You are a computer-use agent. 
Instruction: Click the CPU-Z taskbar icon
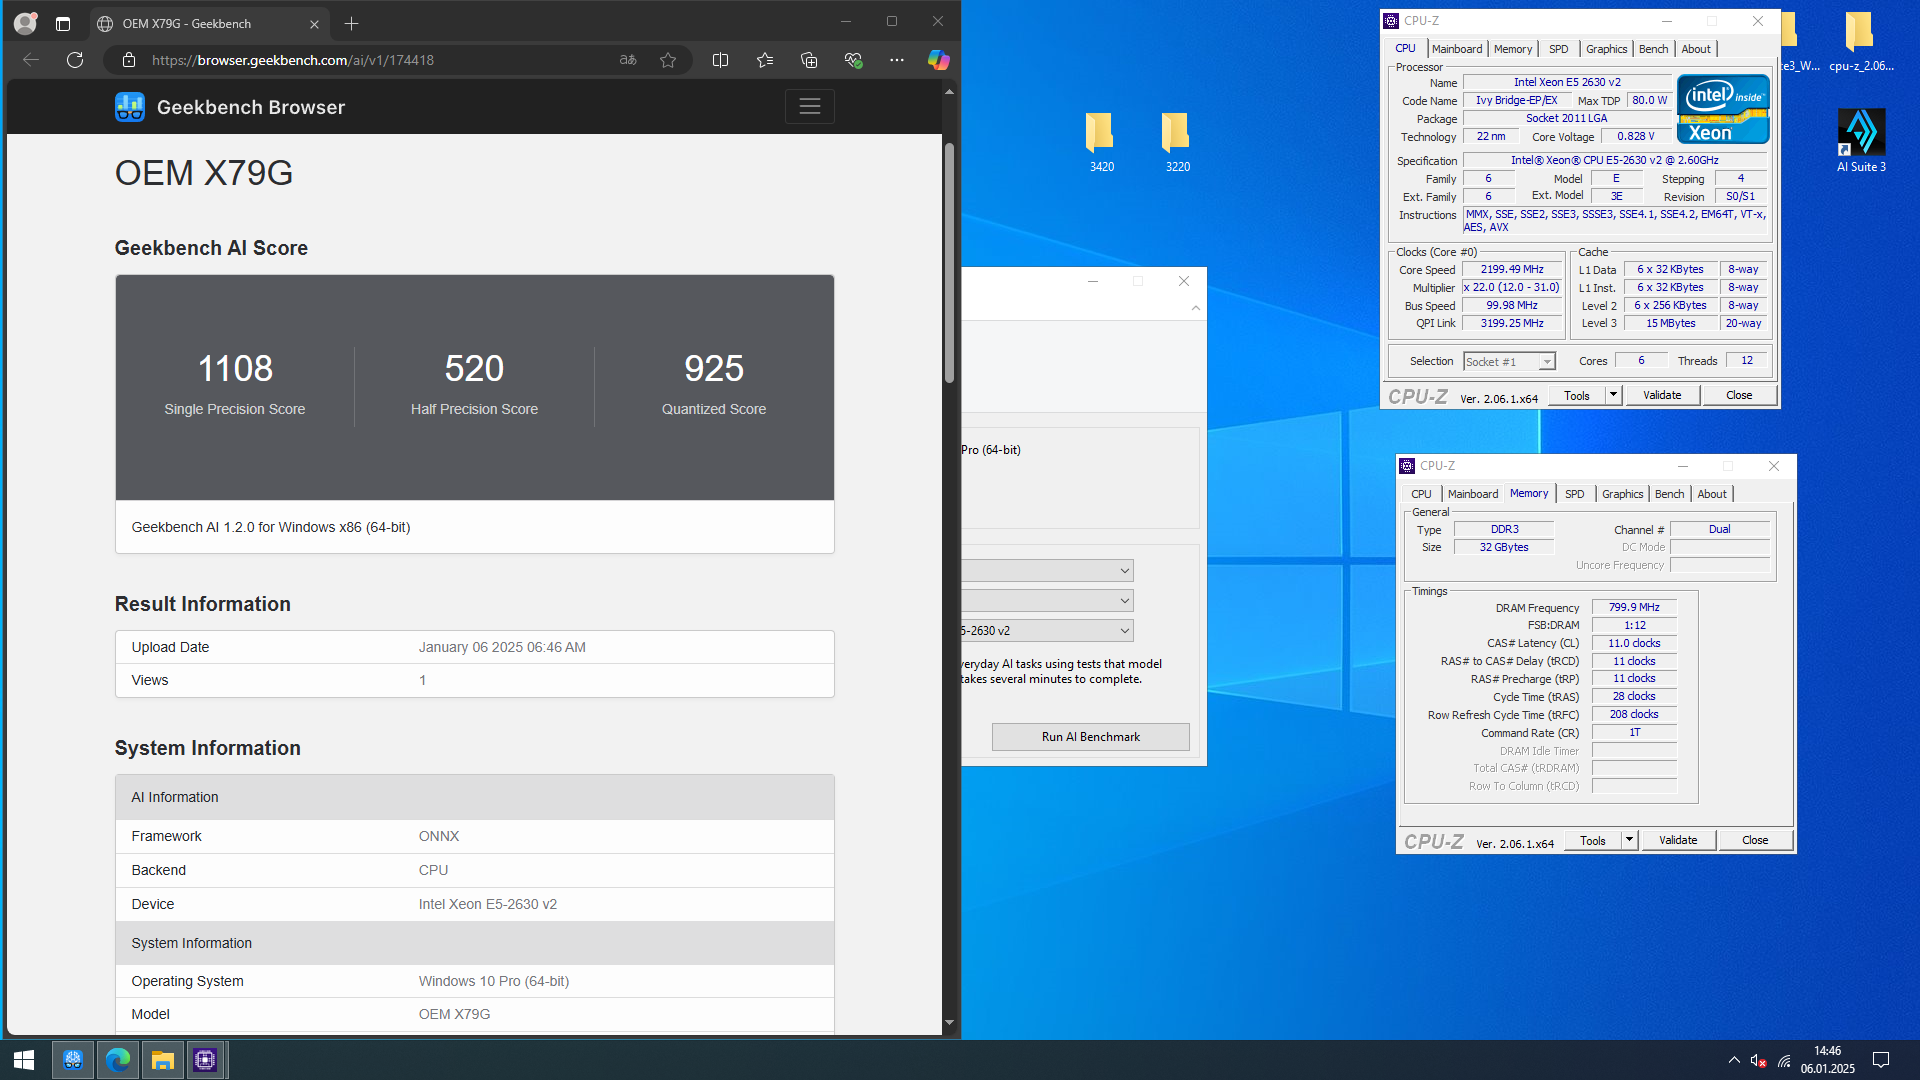tap(205, 1060)
